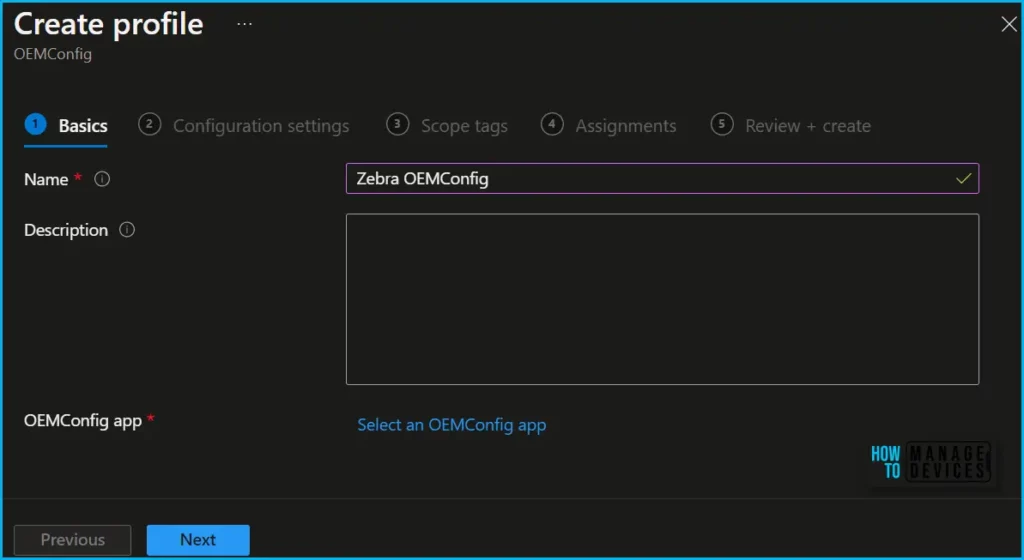
Task: Open the Scope tags step
Action: [x=447, y=125]
